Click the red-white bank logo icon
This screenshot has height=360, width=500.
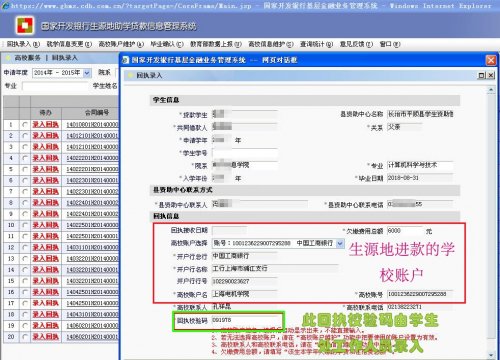tap(25, 25)
